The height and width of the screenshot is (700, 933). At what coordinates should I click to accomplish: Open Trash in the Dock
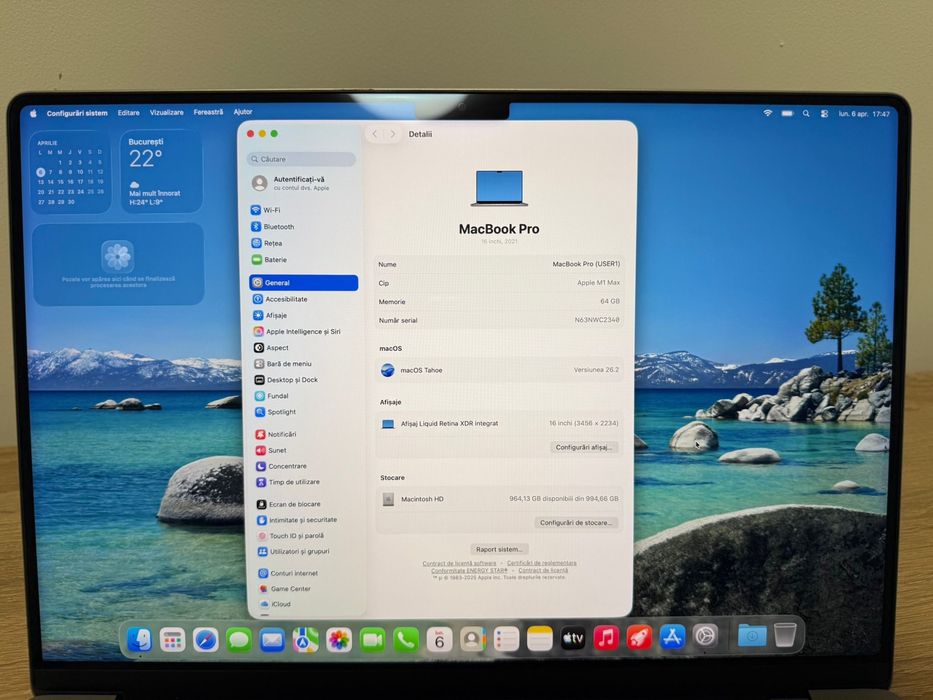[785, 635]
